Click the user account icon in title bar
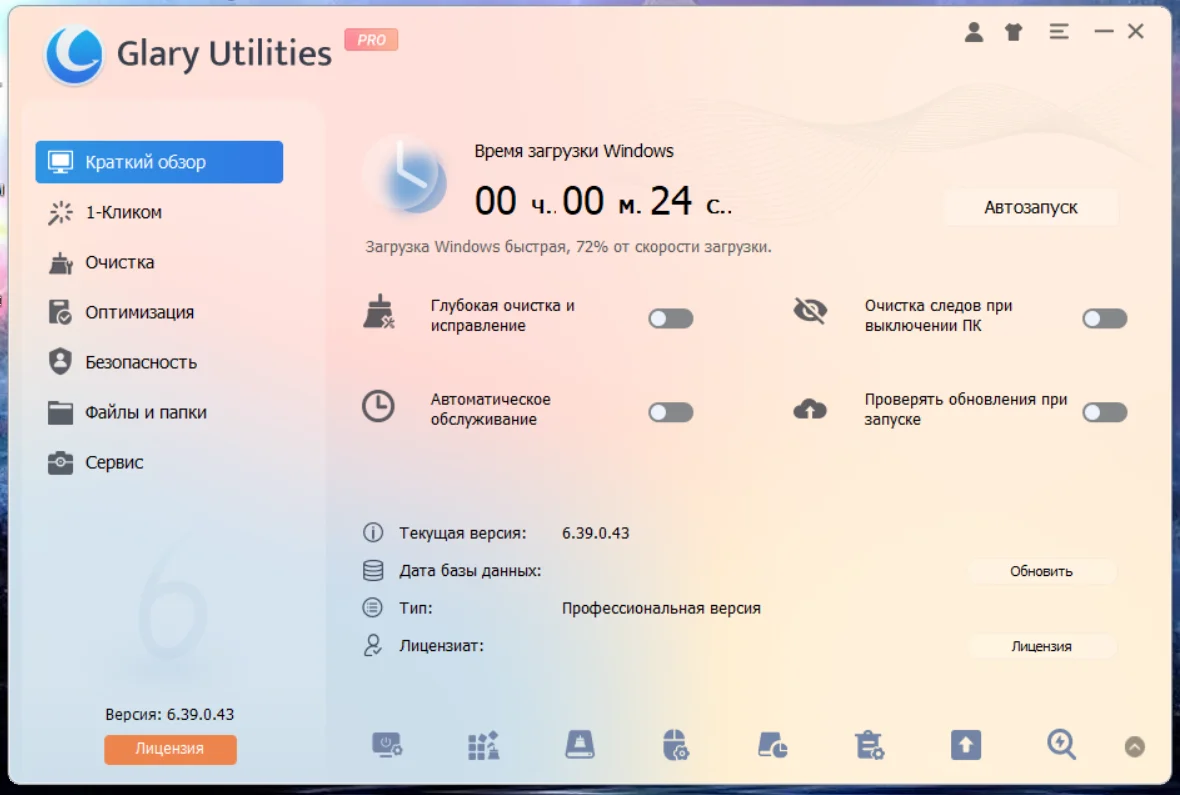The height and width of the screenshot is (795, 1180). [973, 32]
